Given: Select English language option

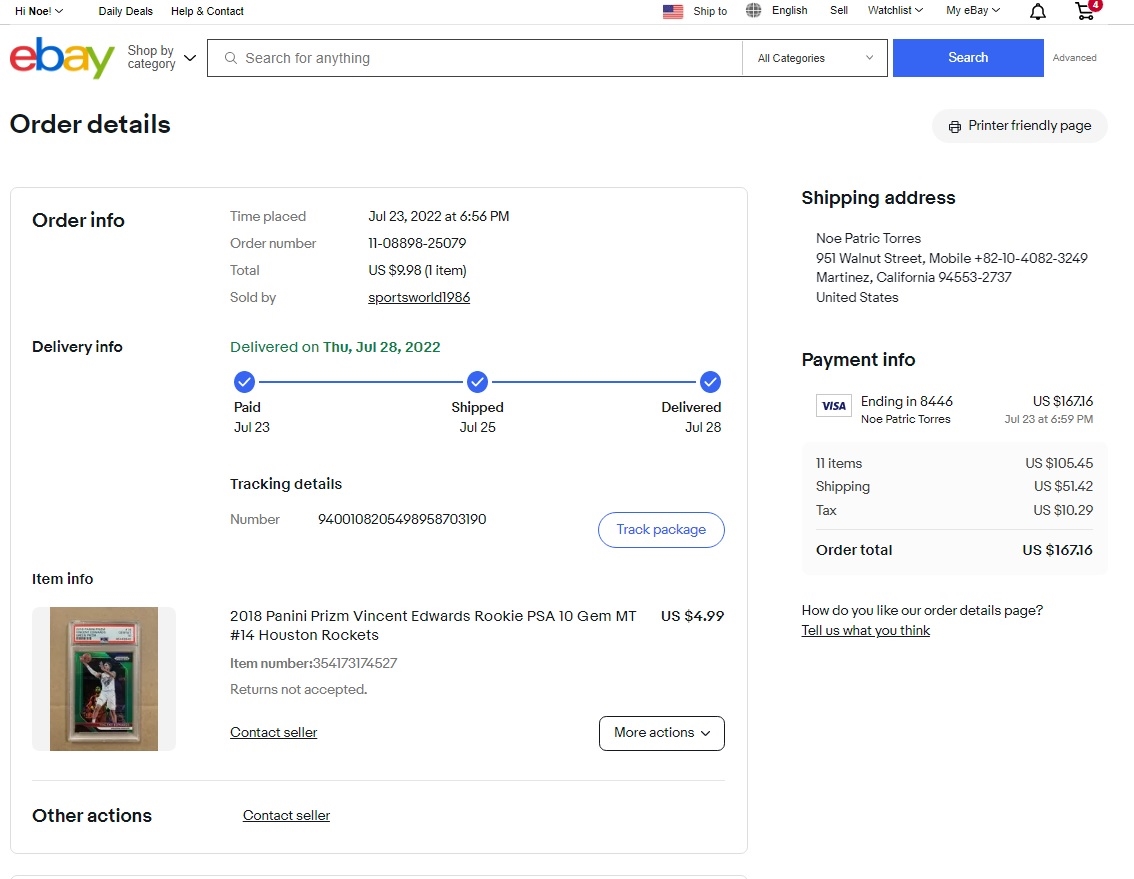Looking at the screenshot, I should click(x=789, y=10).
